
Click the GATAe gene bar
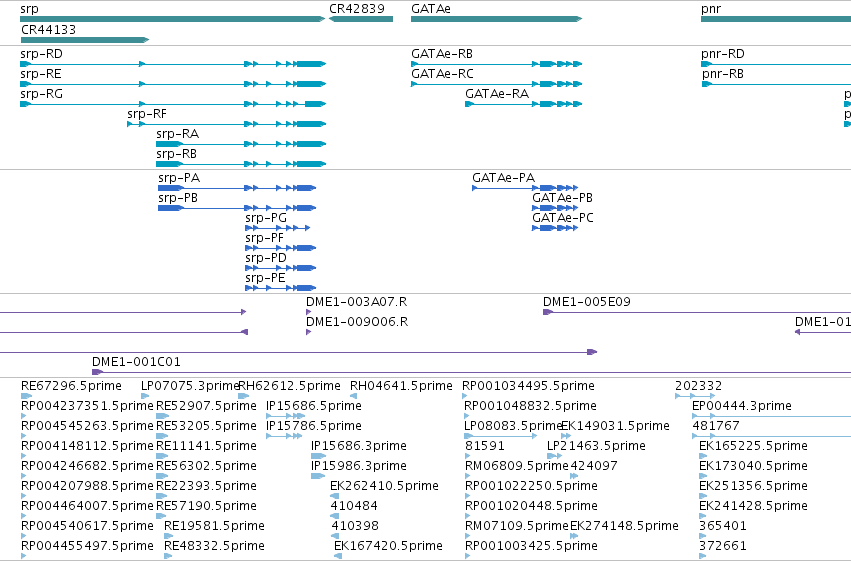(497, 19)
